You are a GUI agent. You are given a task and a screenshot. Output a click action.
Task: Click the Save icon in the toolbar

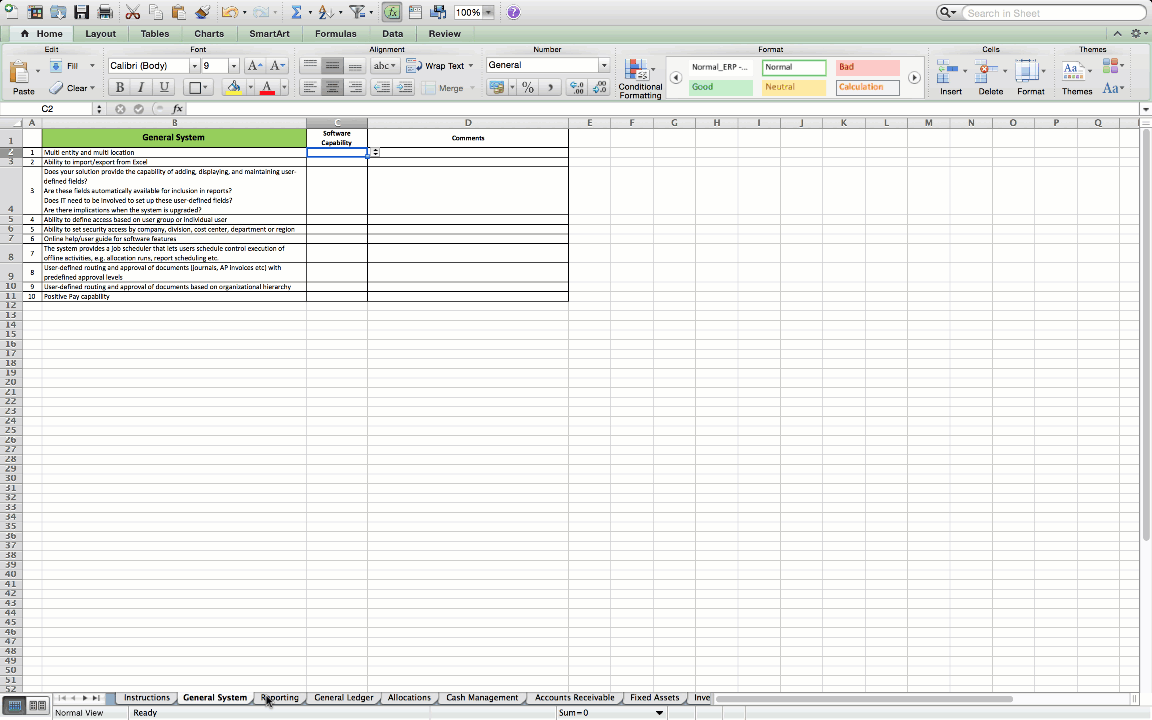point(82,13)
